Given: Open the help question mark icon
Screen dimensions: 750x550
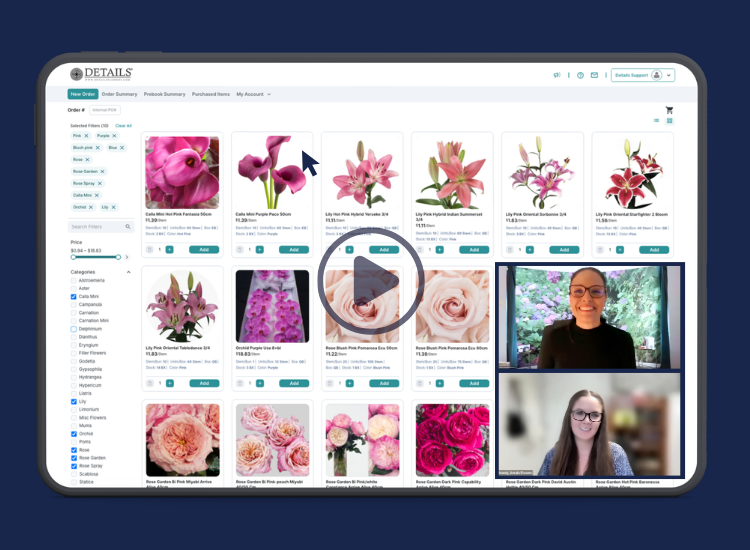Looking at the screenshot, I should (x=580, y=75).
